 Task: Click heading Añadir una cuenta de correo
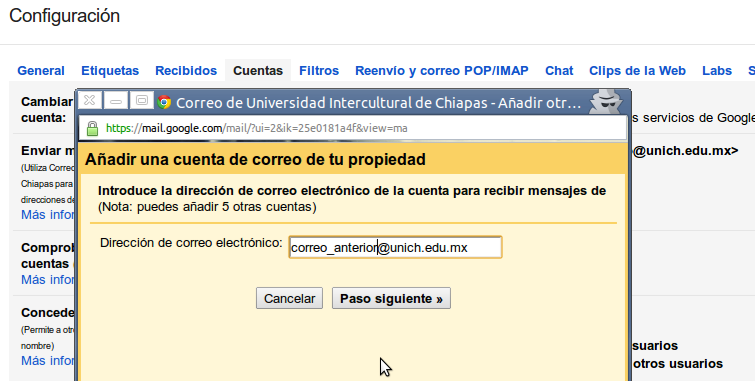coord(255,159)
